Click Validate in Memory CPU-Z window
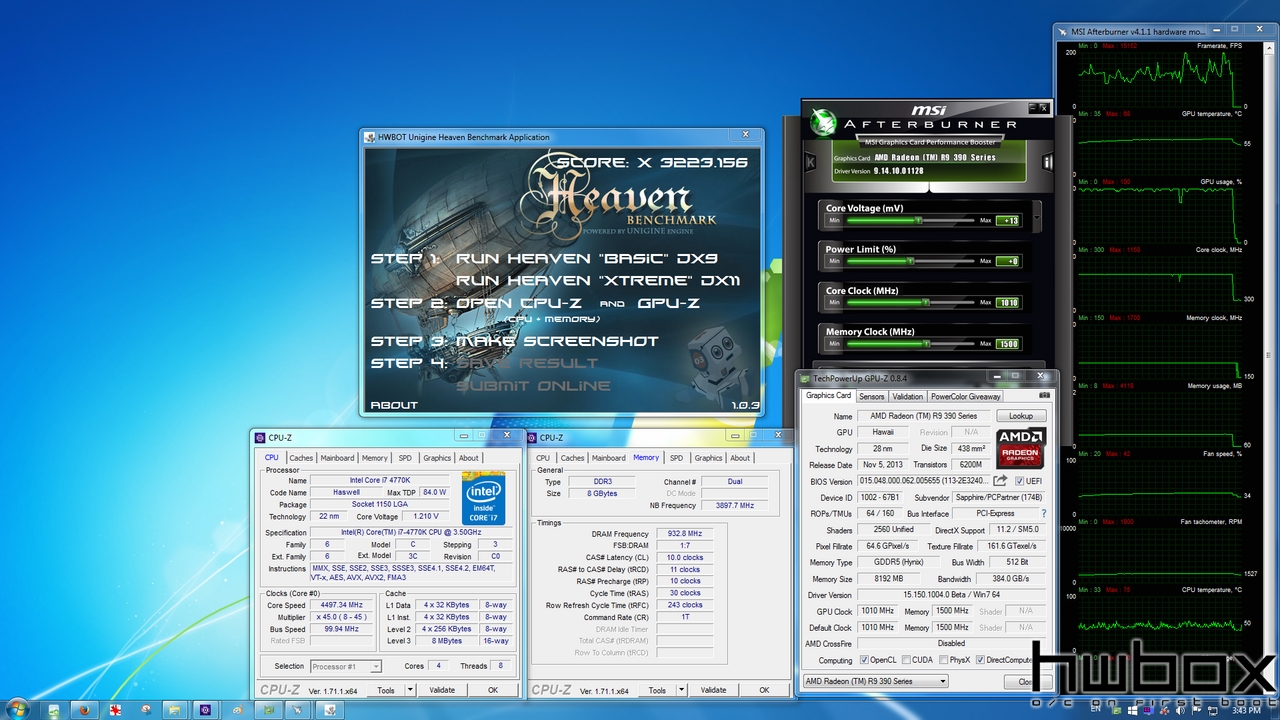 click(x=714, y=690)
